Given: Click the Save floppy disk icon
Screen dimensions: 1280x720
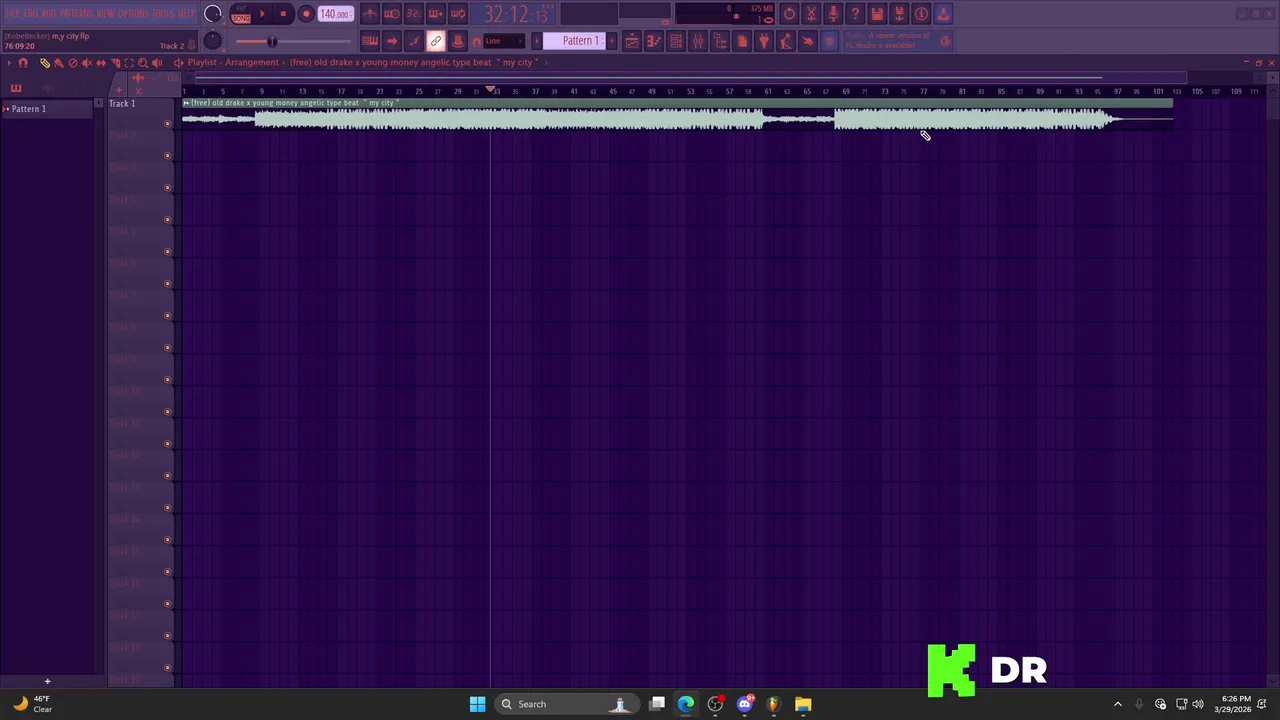Looking at the screenshot, I should (x=877, y=14).
